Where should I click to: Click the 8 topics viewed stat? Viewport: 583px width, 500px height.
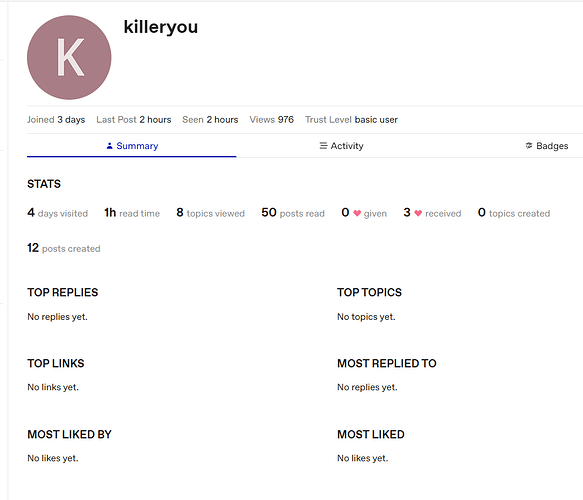210,213
